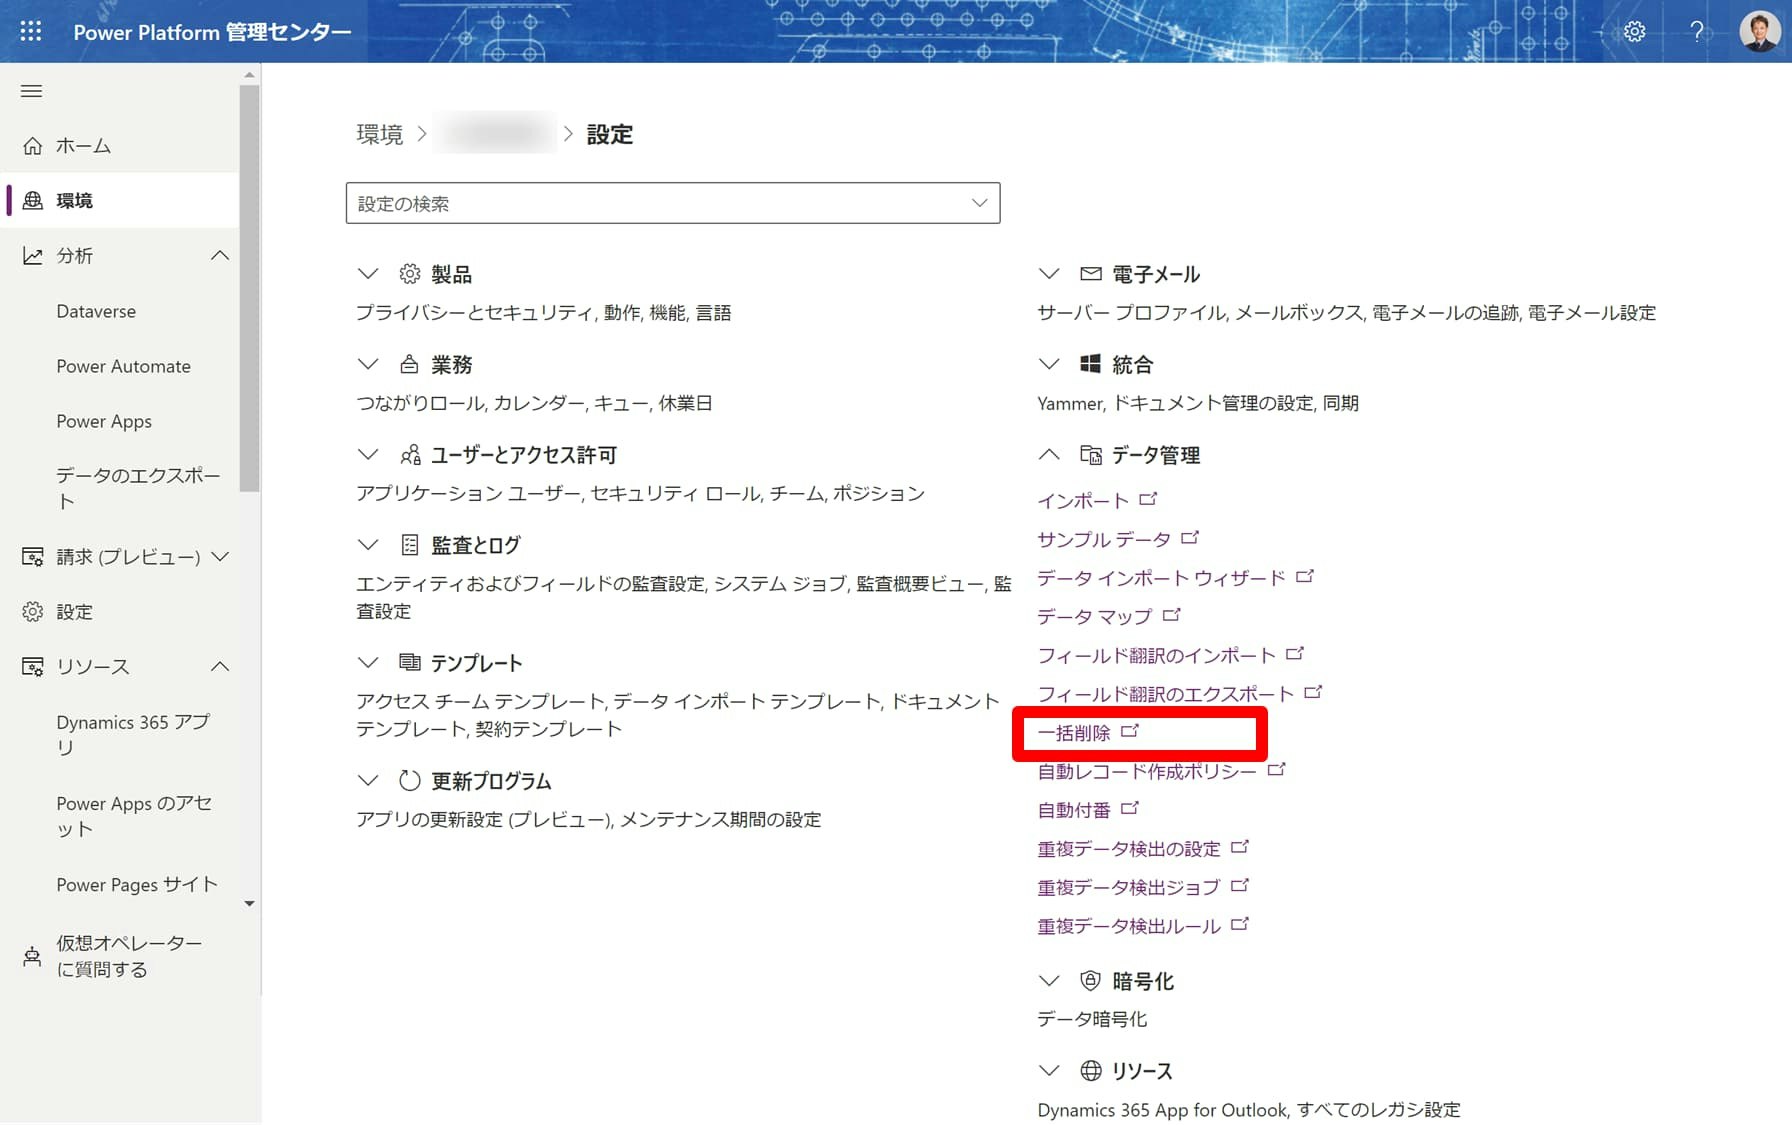Select the 環境 environments icon in the sidebar
The width and height of the screenshot is (1792, 1125).
tap(33, 200)
